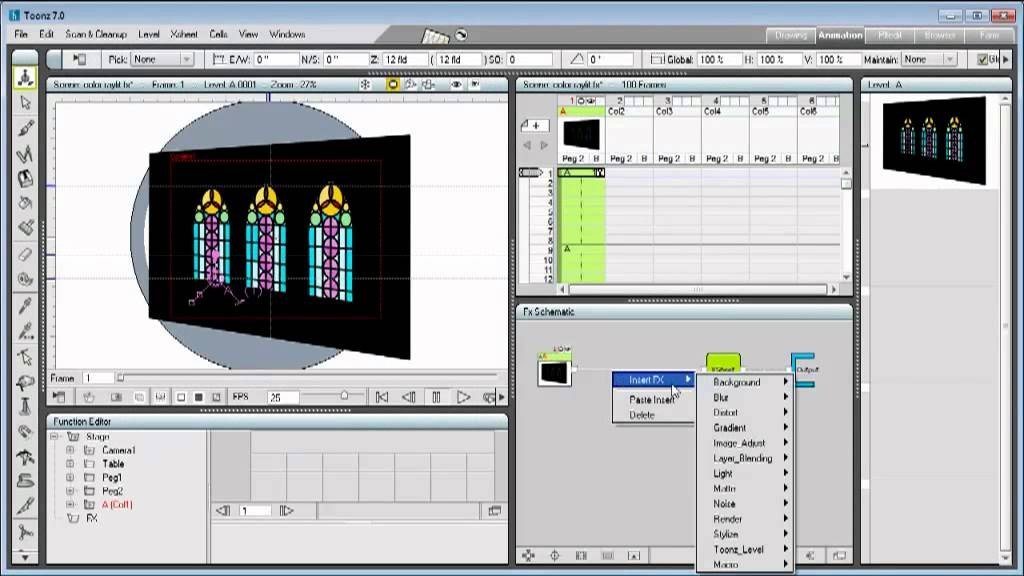Go to previous keyframe in Function Editor
This screenshot has height=576, width=1024.
pos(223,511)
